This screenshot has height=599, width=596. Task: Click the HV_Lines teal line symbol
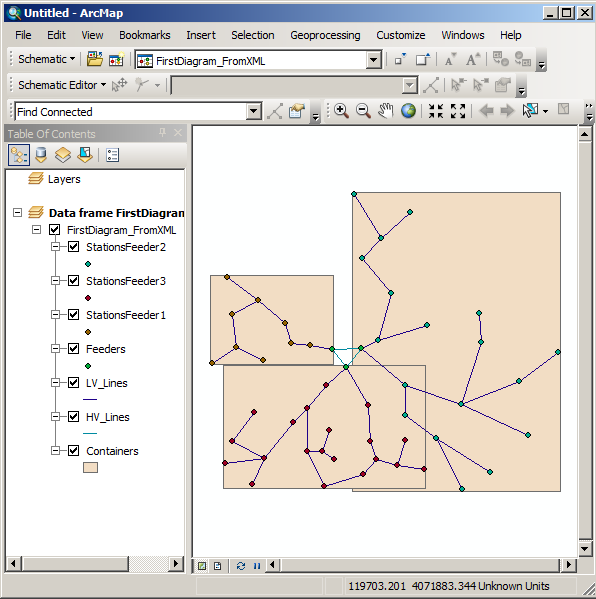[90, 434]
